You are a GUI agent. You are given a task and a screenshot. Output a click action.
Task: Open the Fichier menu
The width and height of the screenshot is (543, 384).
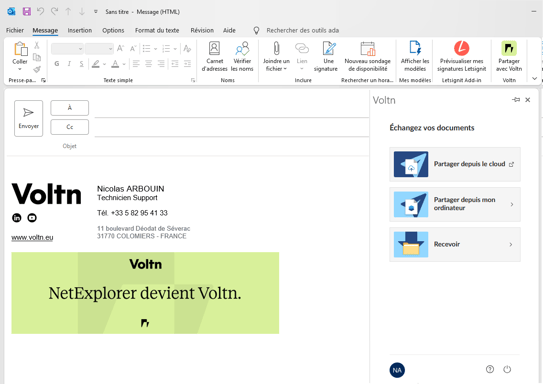click(15, 30)
